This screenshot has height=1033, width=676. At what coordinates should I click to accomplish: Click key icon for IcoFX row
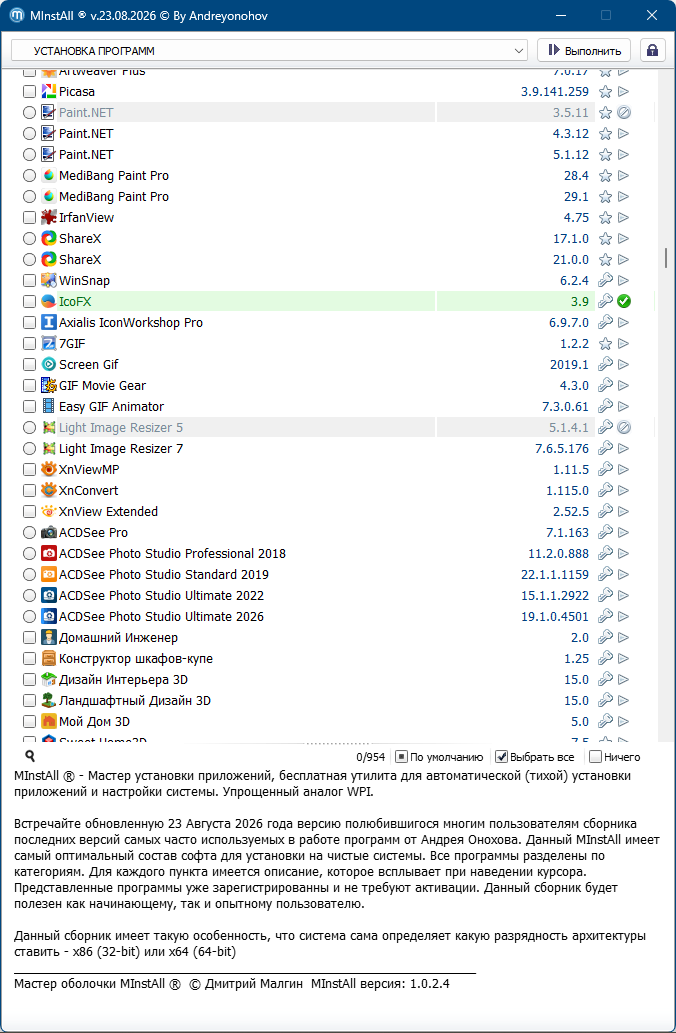(605, 302)
